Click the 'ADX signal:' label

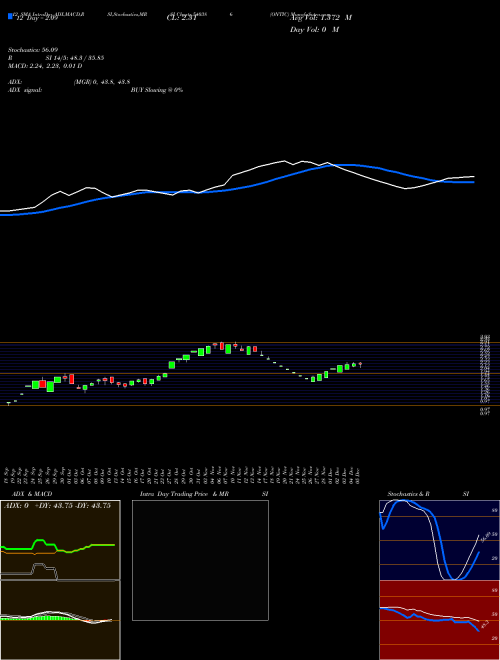[x=25, y=90]
